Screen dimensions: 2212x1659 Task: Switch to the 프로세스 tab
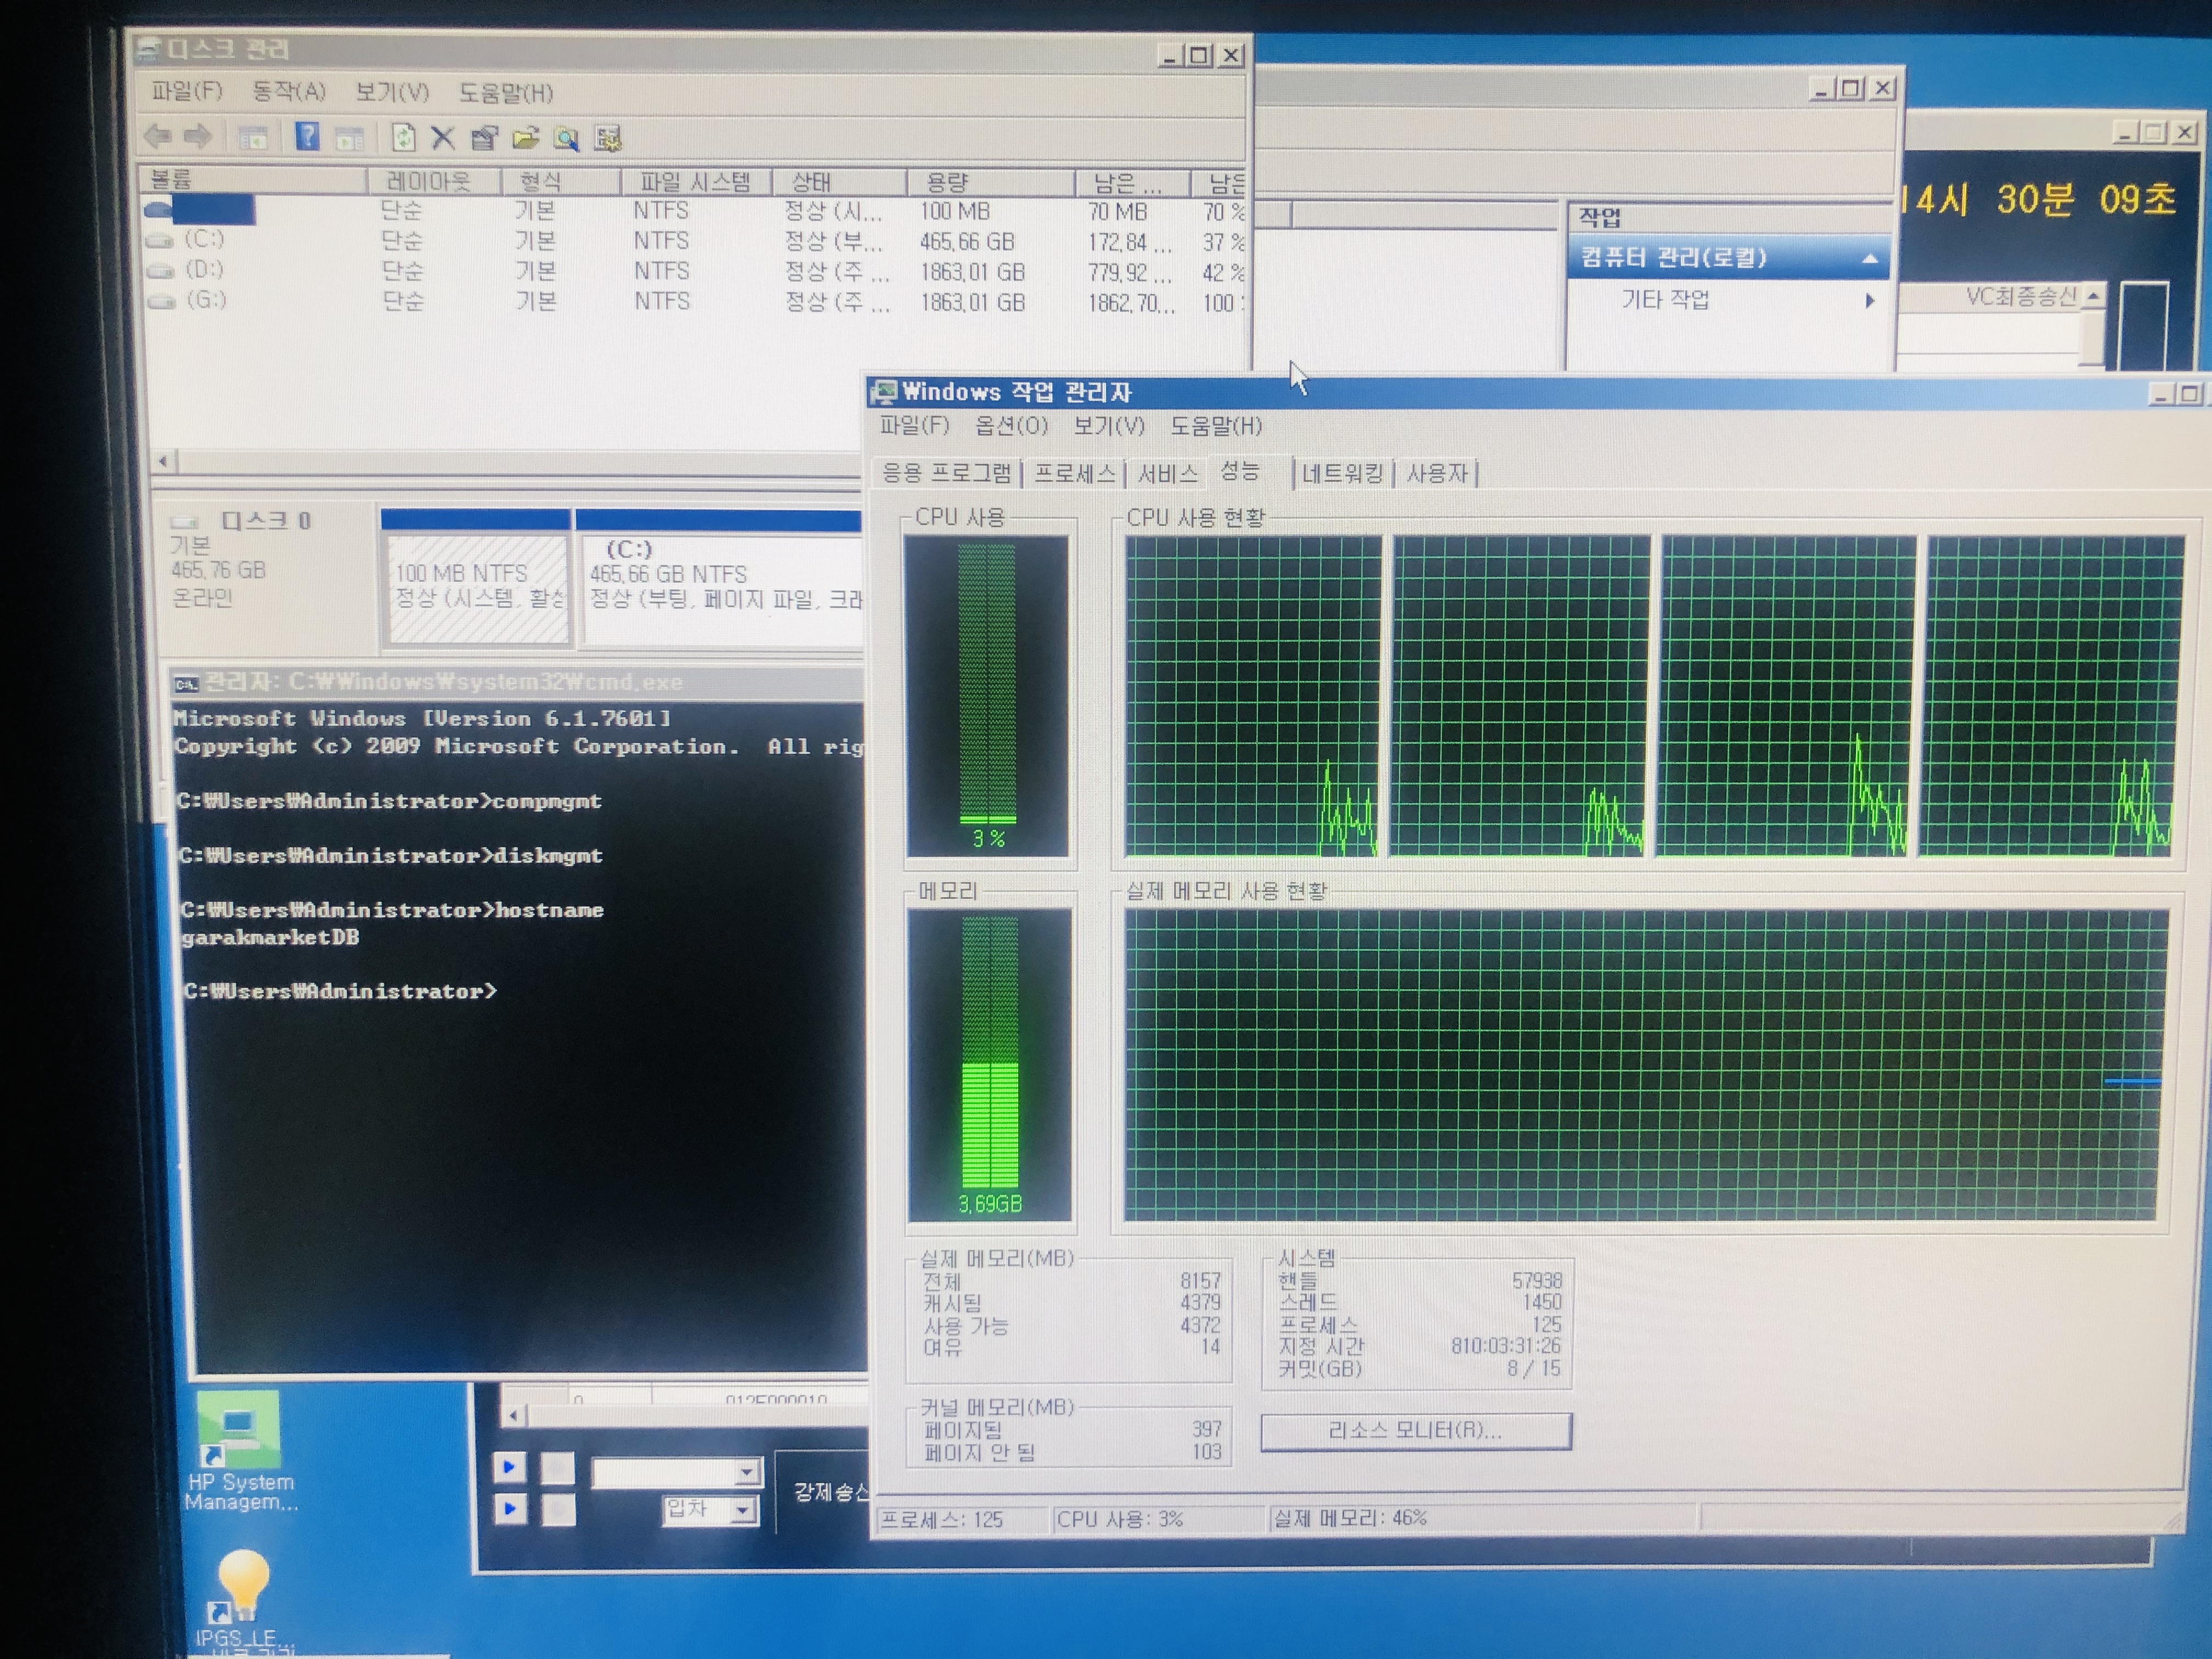[1074, 473]
